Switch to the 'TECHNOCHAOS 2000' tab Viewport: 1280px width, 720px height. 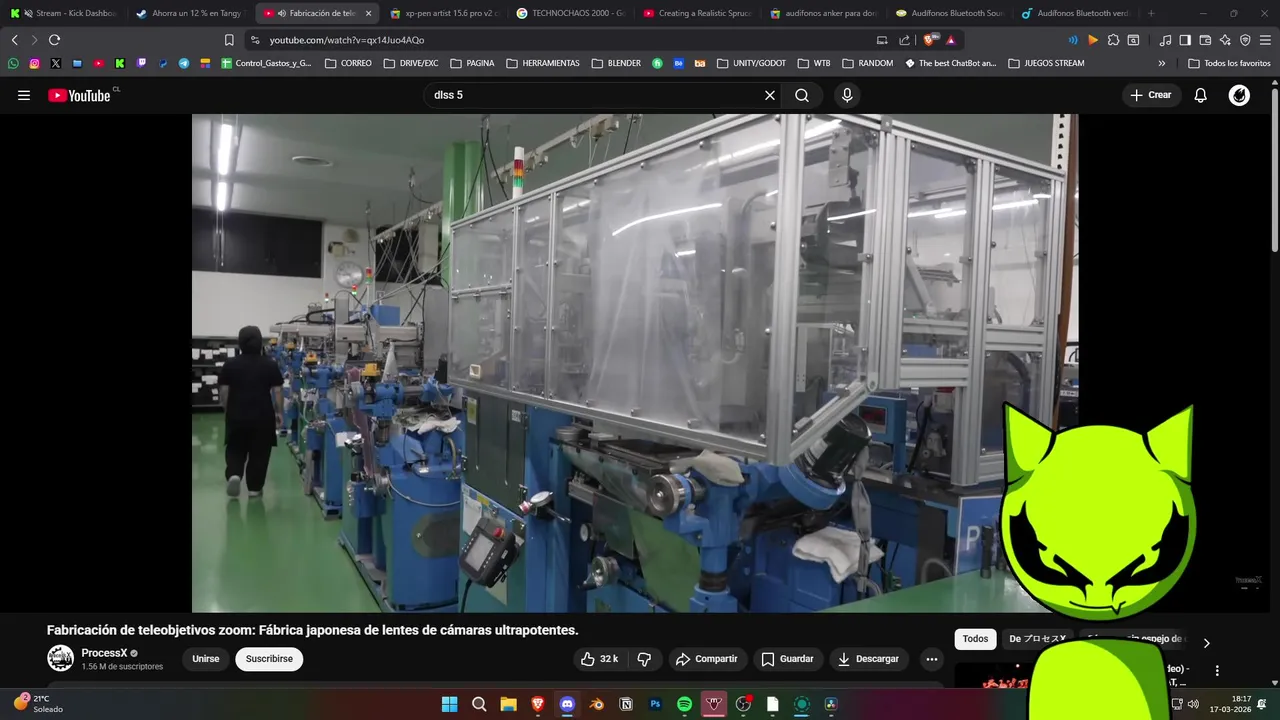click(x=570, y=13)
